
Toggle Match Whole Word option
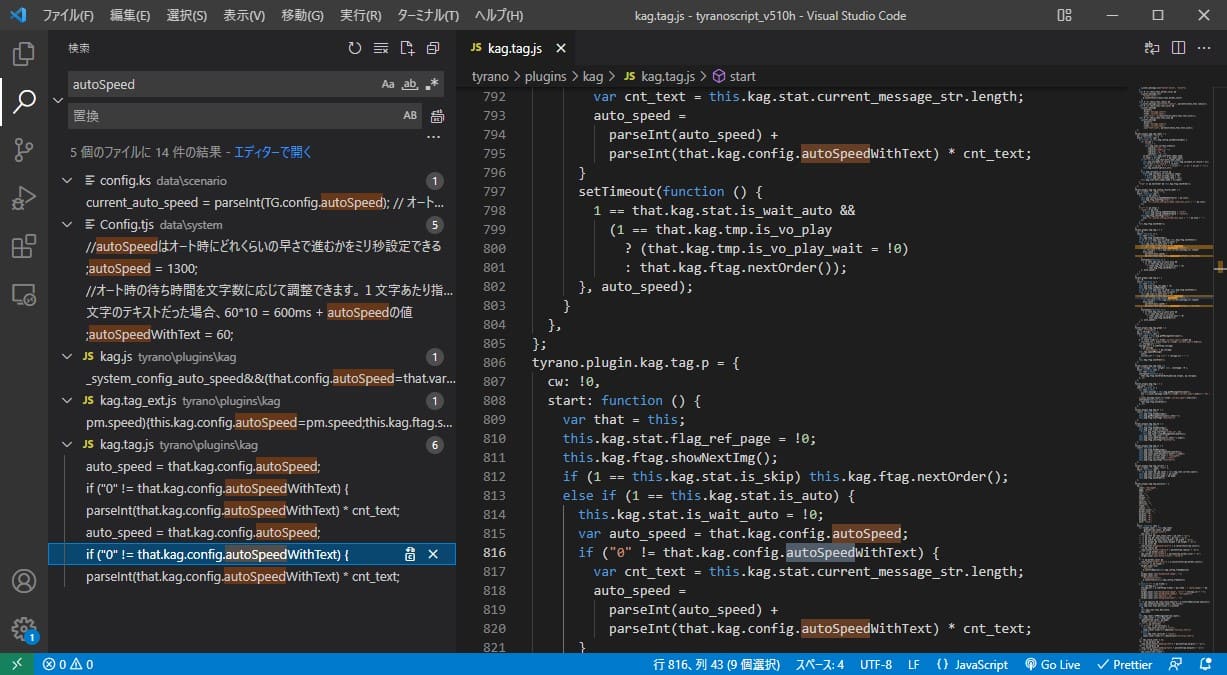[x=410, y=85]
